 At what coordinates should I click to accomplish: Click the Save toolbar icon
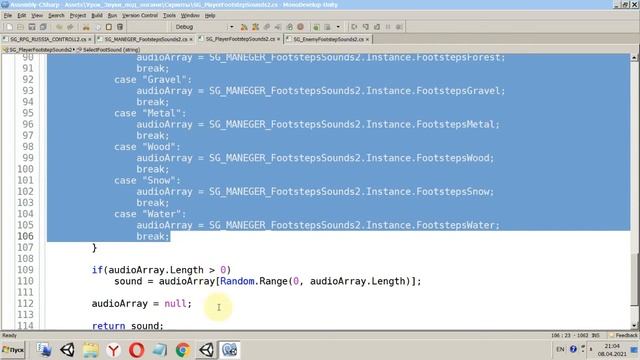[31, 27]
